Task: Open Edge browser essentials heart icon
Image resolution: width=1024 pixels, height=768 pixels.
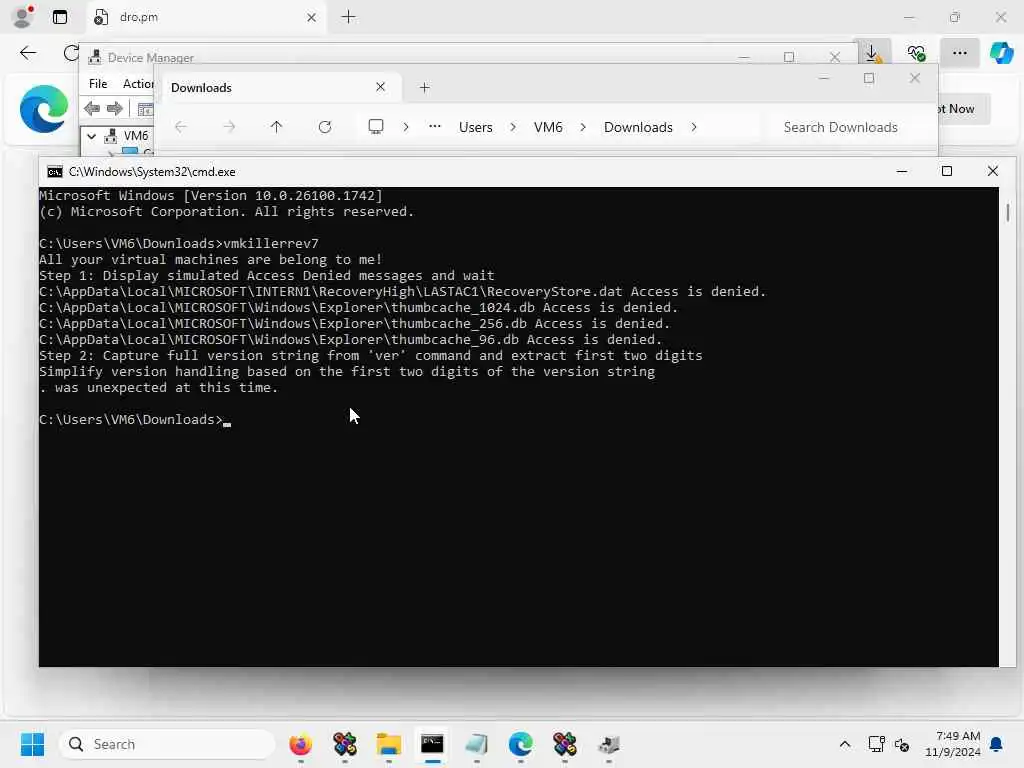Action: pyautogui.click(x=916, y=53)
